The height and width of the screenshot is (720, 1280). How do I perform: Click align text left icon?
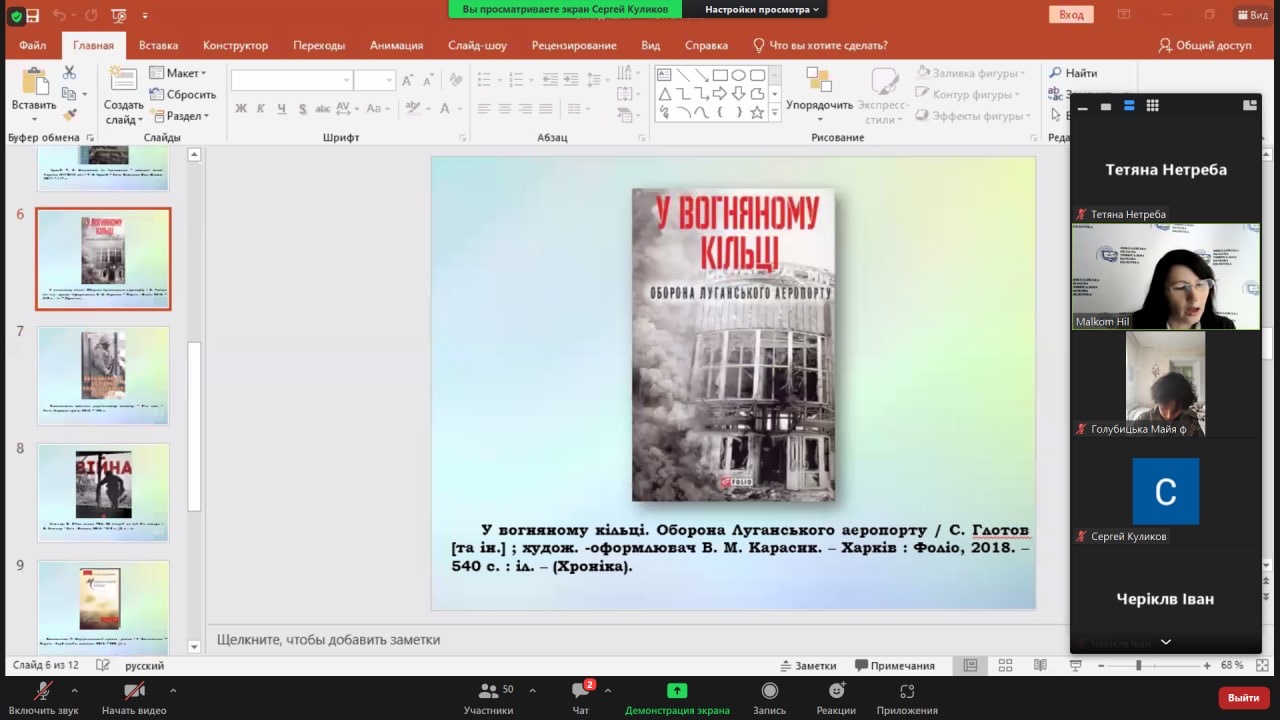[x=484, y=108]
